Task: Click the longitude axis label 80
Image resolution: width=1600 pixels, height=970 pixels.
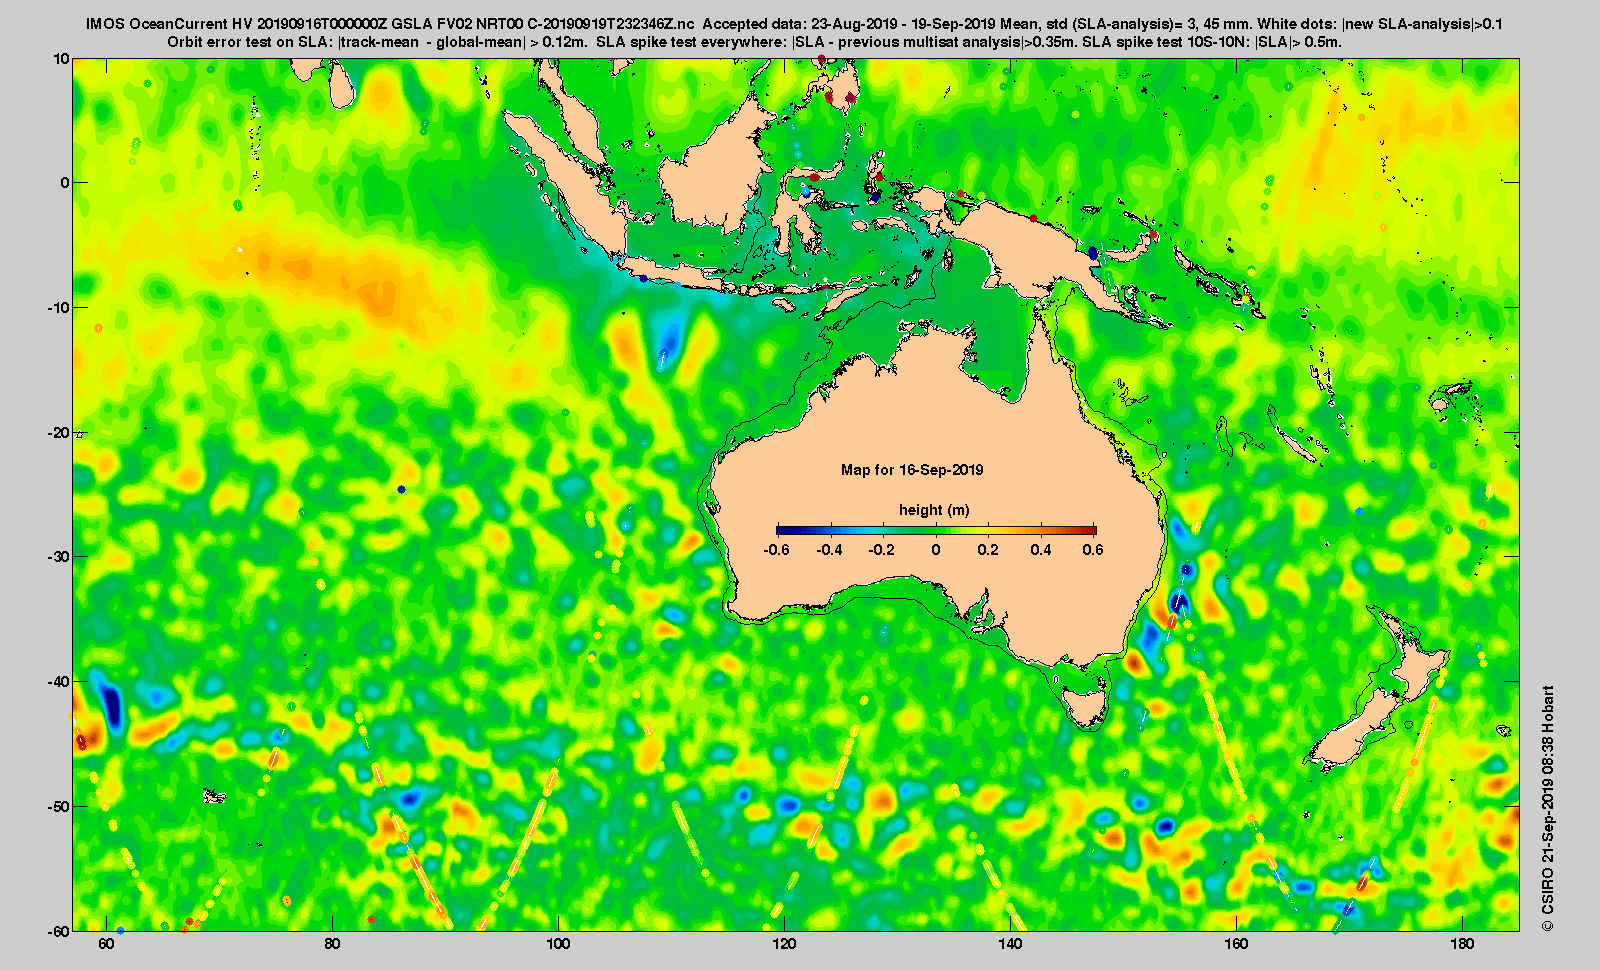Action: pos(333,944)
